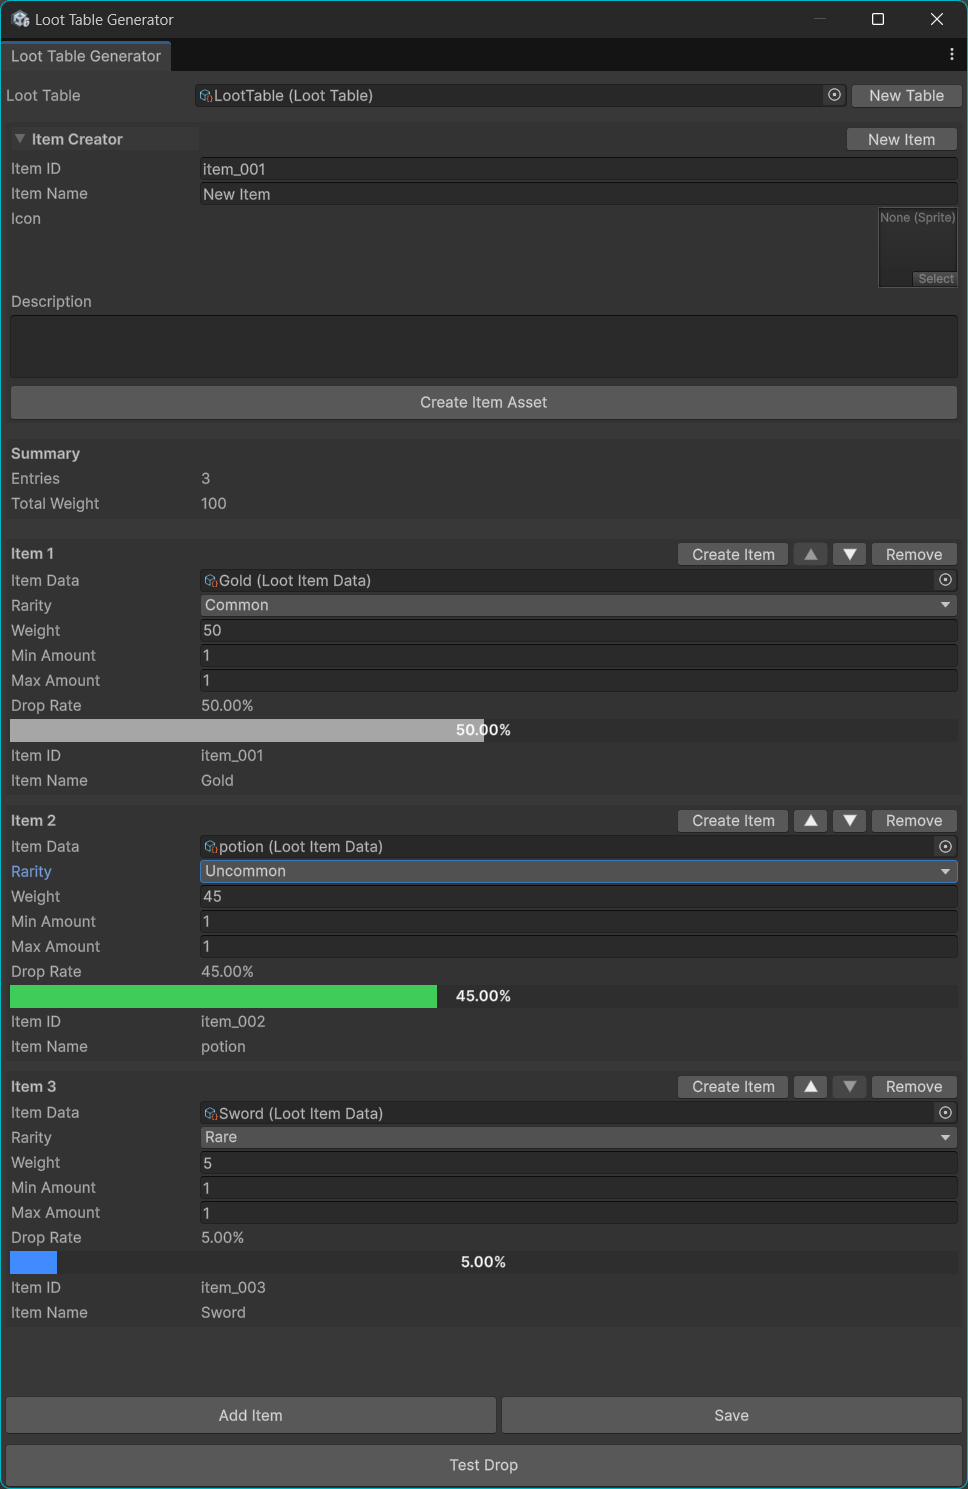The image size is (968, 1489).
Task: Open Item 3 Rarity dropdown showing Rare
Action: 578,1138
